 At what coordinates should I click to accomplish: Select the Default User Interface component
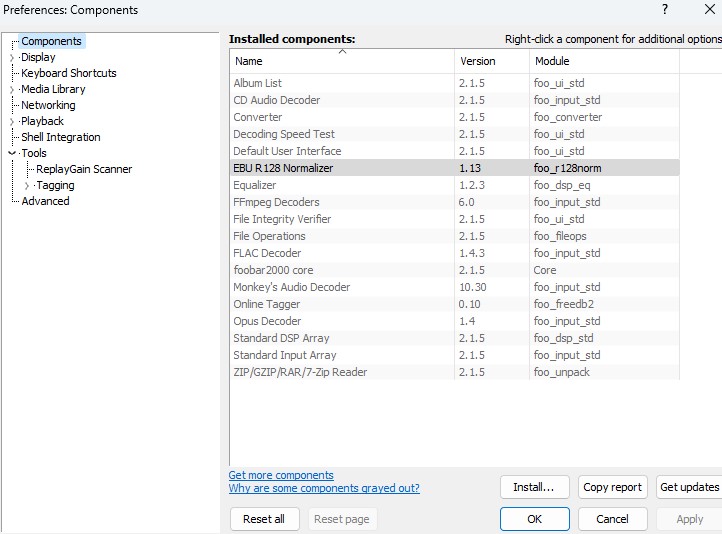(454, 151)
